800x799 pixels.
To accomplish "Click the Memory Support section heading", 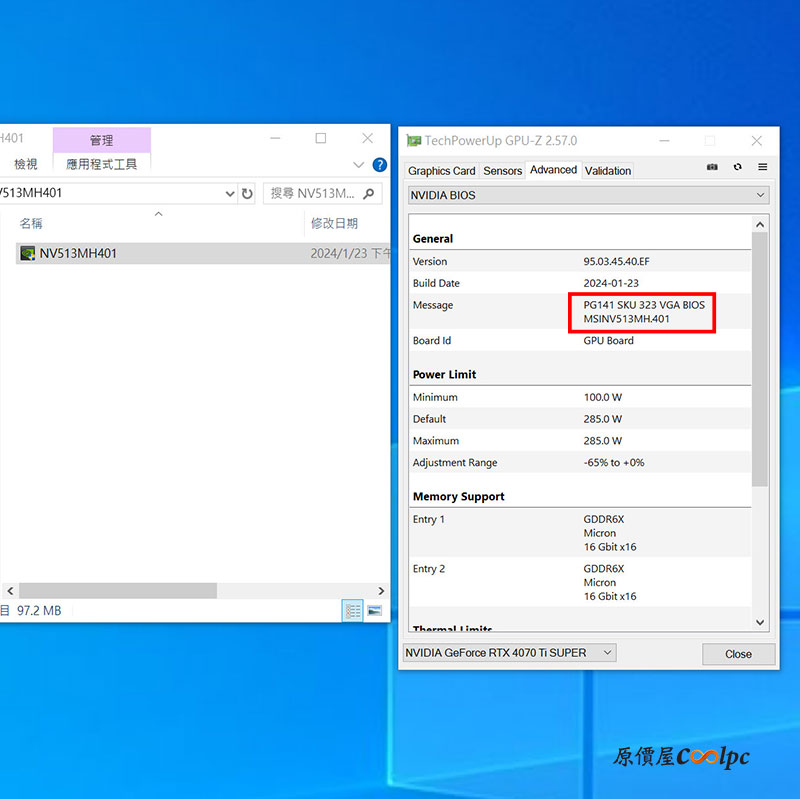I will tap(459, 496).
